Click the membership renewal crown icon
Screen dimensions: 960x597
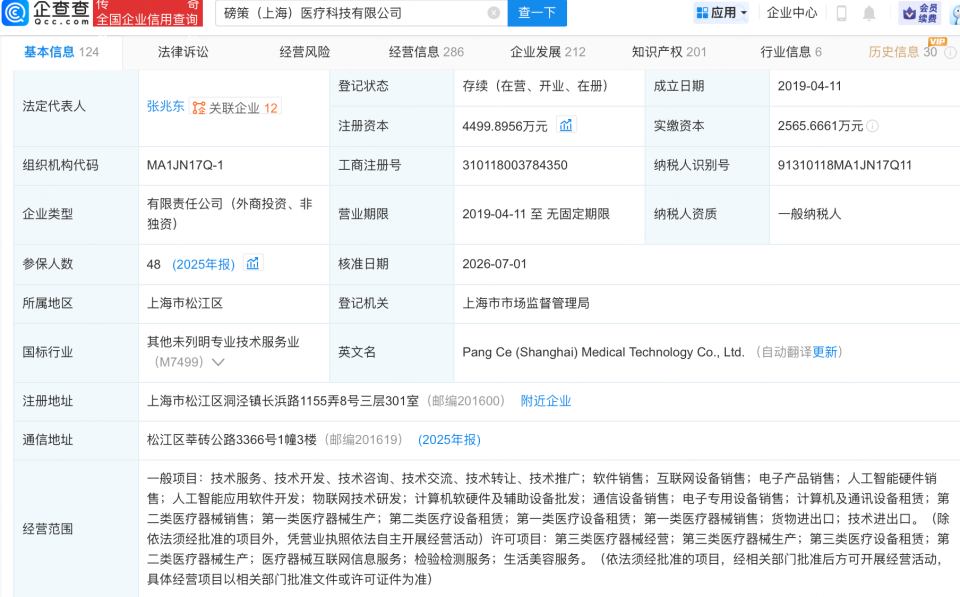[910, 13]
